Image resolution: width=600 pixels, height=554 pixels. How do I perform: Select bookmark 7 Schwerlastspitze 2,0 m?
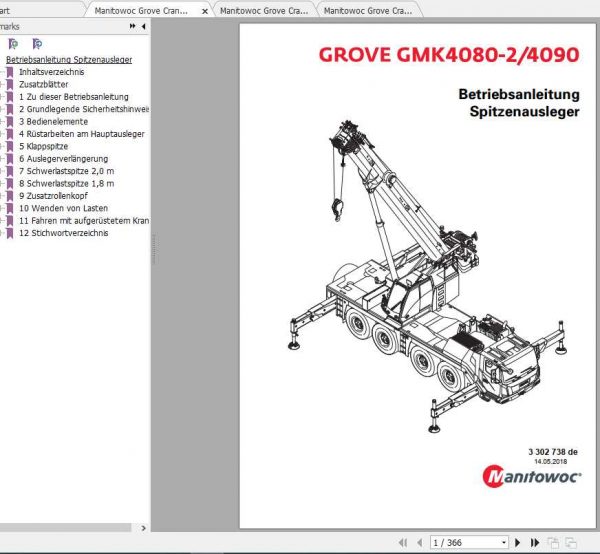tap(67, 171)
